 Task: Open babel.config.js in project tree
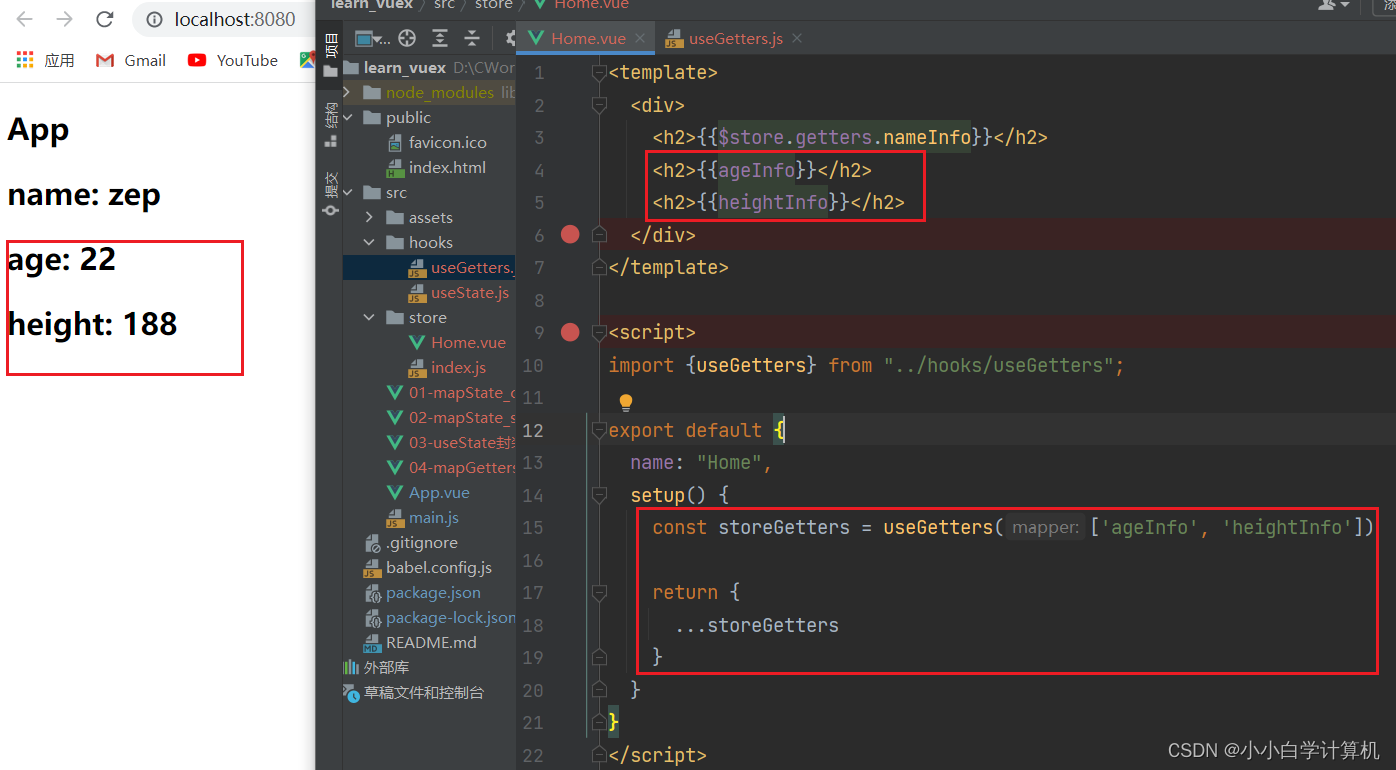click(428, 567)
